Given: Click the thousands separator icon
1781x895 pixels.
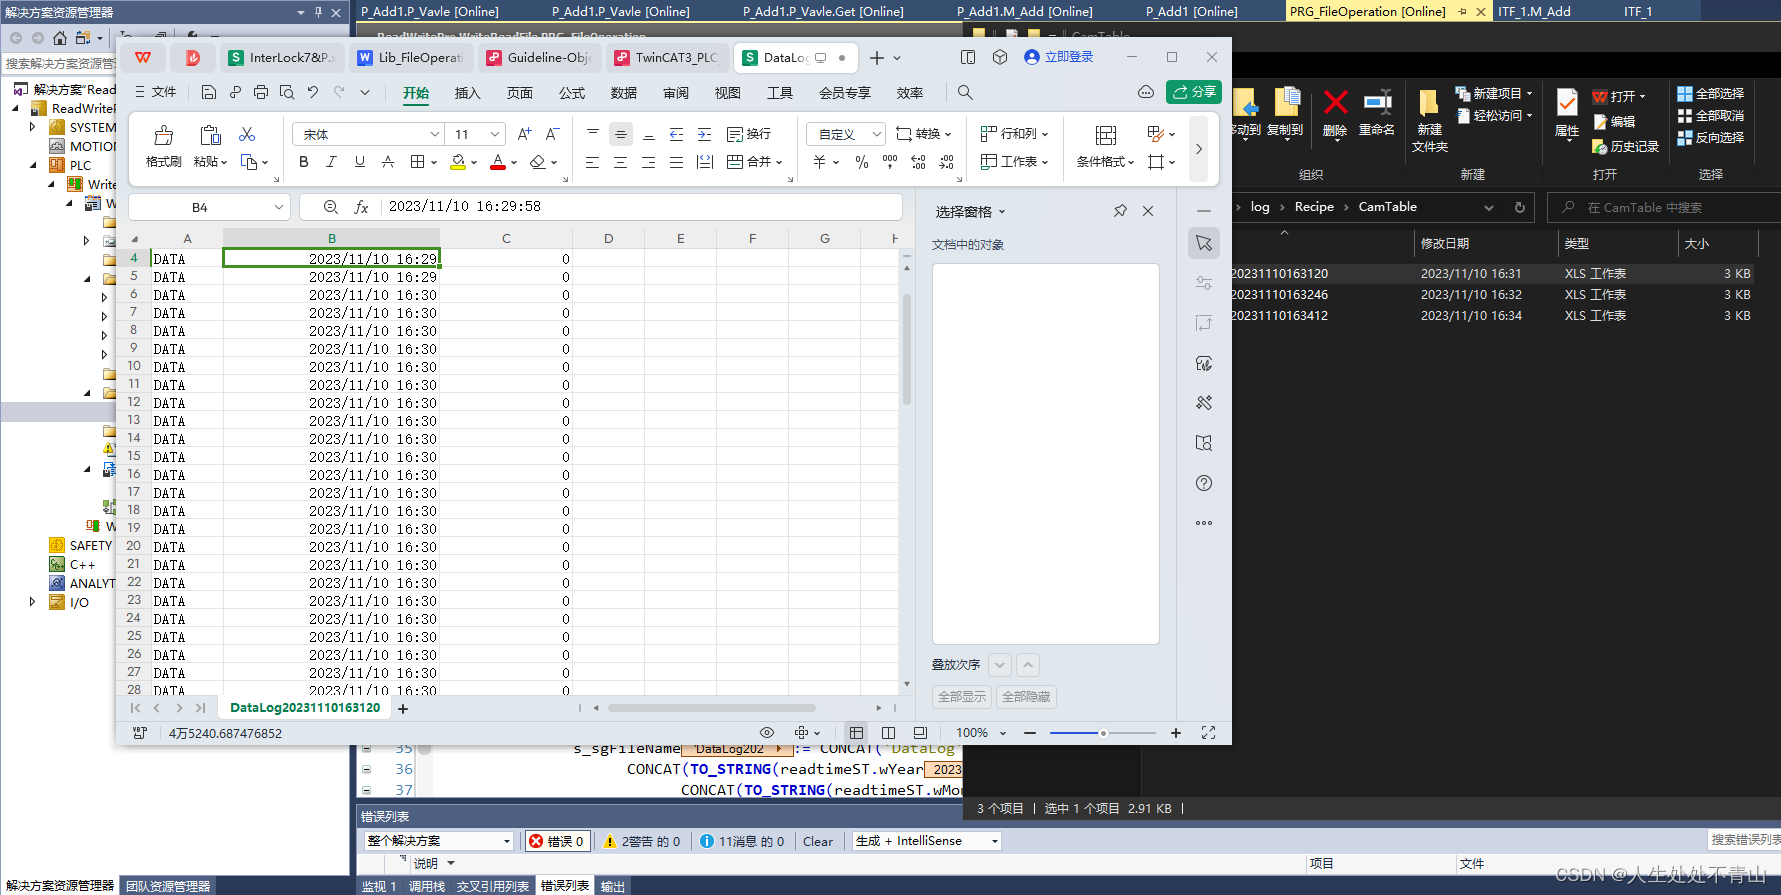Looking at the screenshot, I should (x=890, y=162).
